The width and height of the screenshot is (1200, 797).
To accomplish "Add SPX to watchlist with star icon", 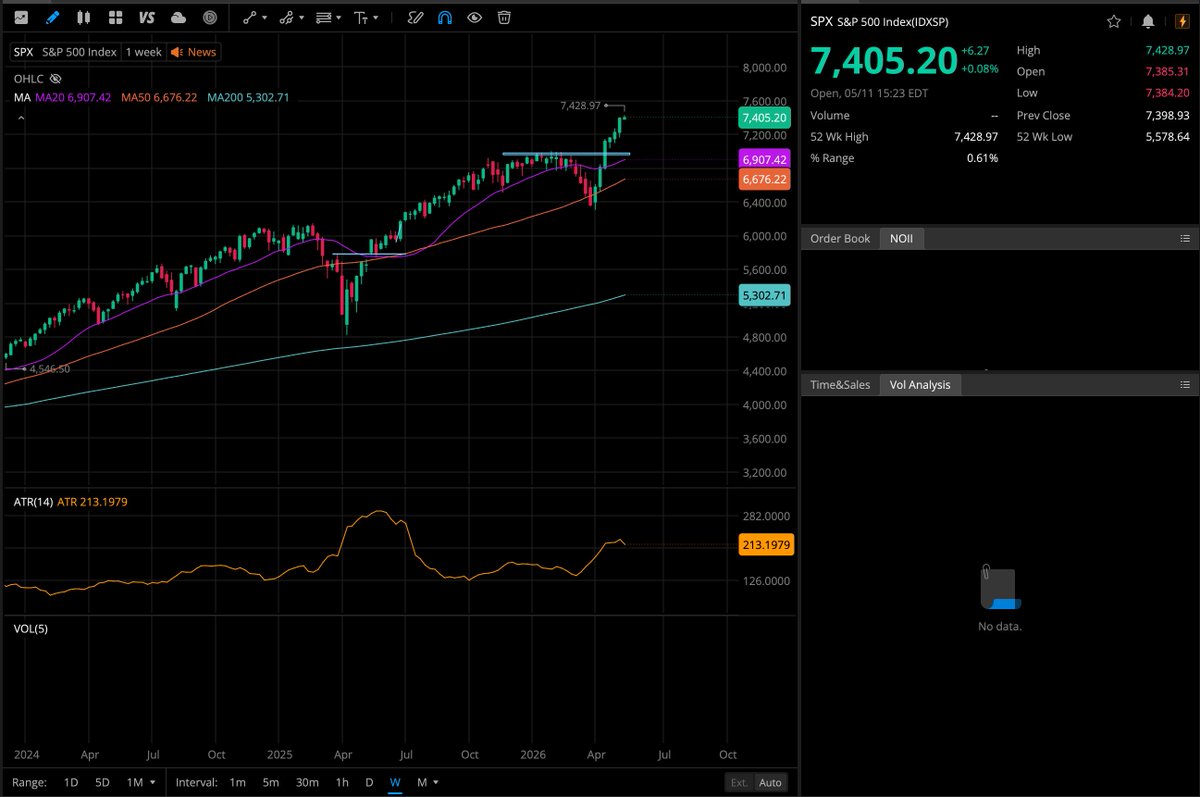I will (x=1114, y=21).
